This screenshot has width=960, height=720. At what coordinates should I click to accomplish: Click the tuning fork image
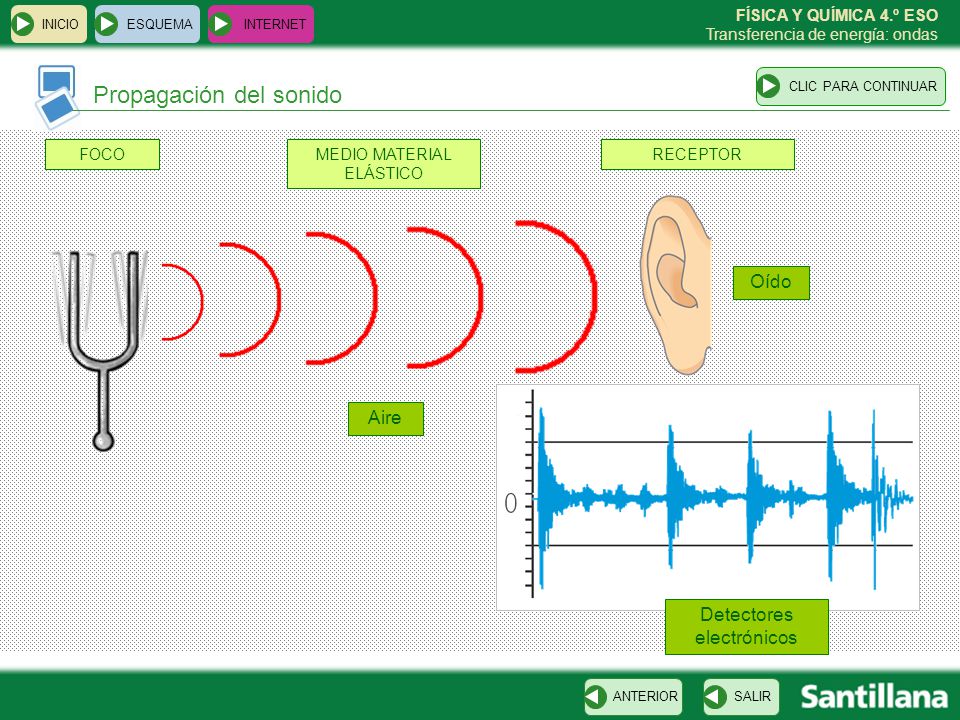(102, 350)
